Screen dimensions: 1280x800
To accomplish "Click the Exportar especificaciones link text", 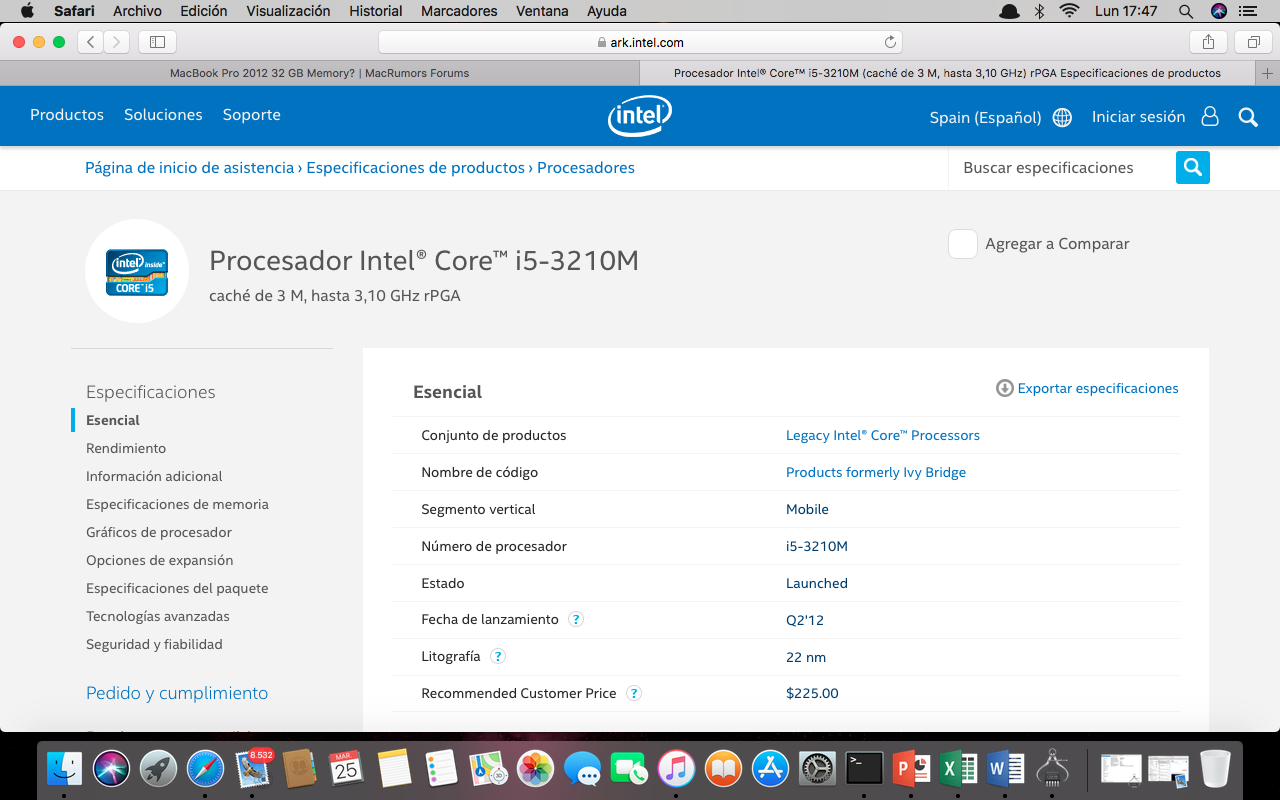I will click(x=1098, y=388).
